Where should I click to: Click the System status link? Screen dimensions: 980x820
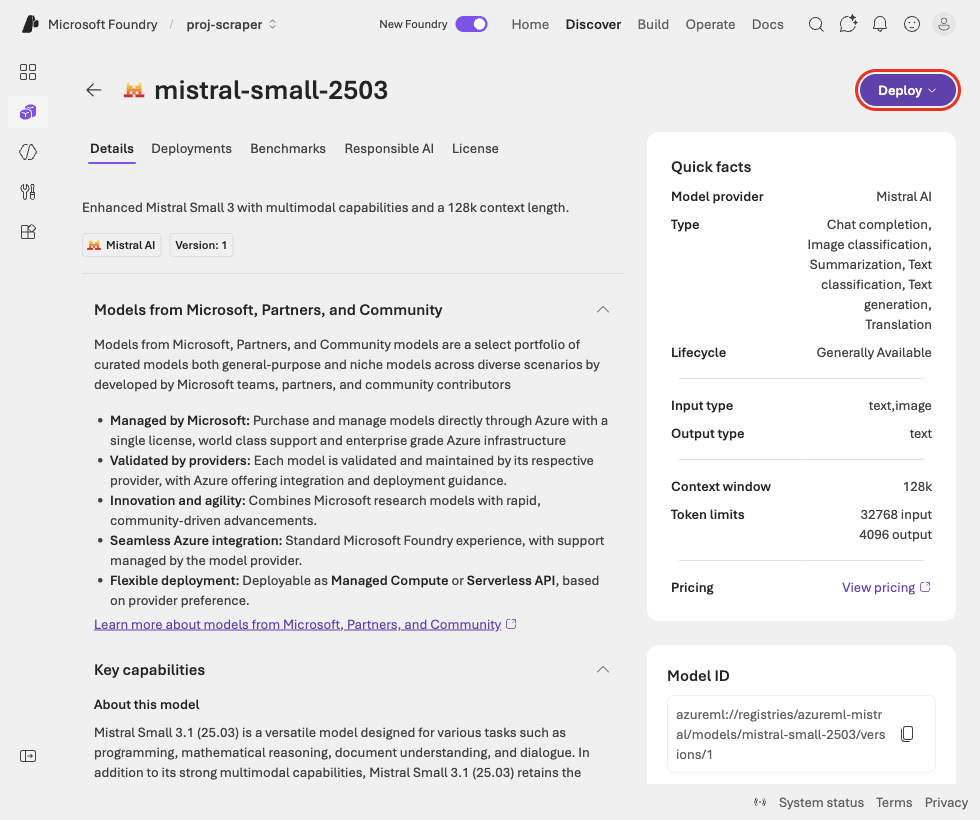point(821,802)
